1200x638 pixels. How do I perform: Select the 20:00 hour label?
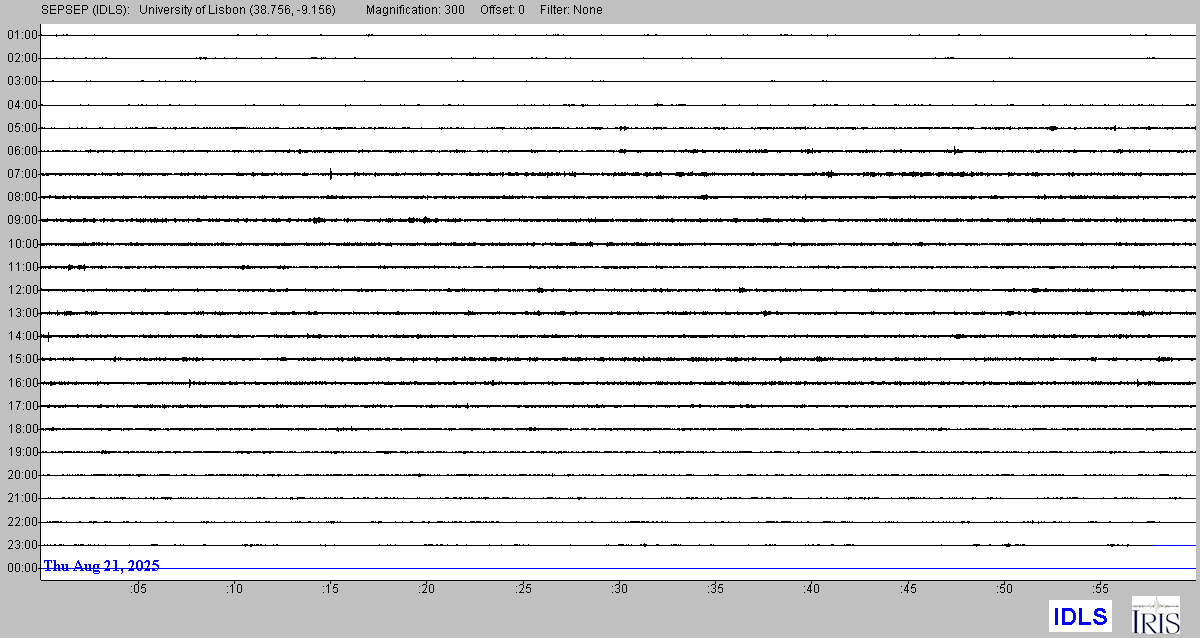[x=22, y=475]
